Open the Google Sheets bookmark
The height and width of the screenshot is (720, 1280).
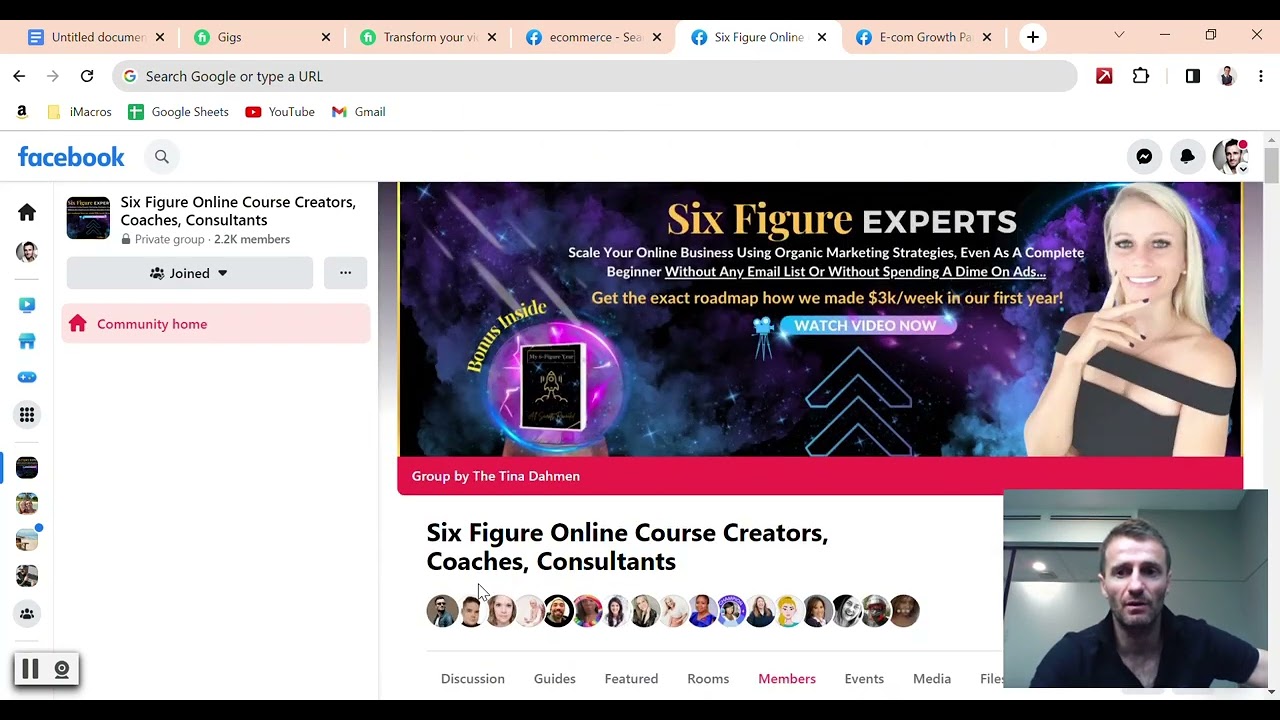[179, 112]
